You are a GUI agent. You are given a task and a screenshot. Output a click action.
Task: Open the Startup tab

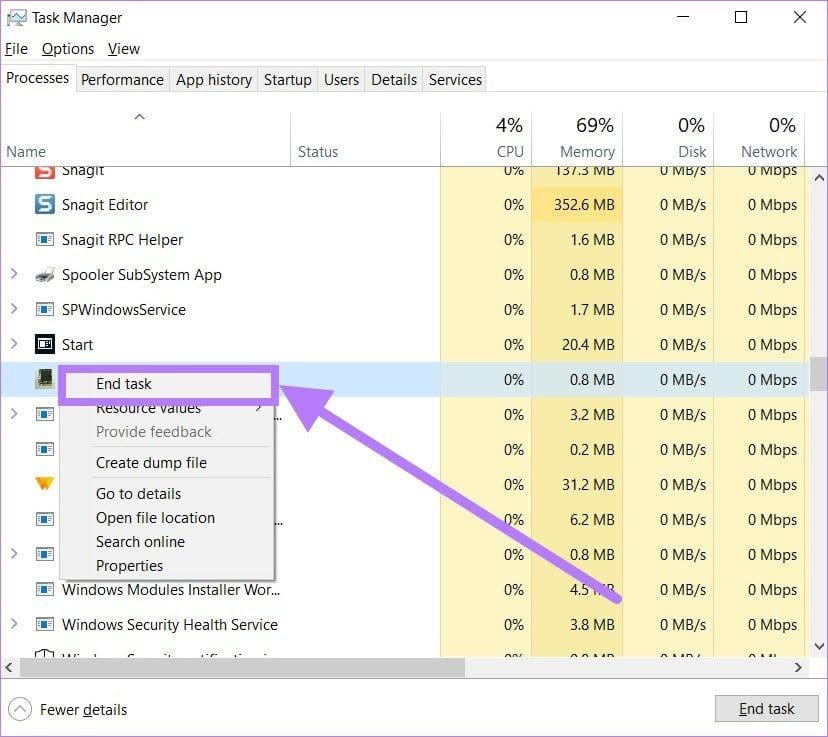click(x=287, y=80)
